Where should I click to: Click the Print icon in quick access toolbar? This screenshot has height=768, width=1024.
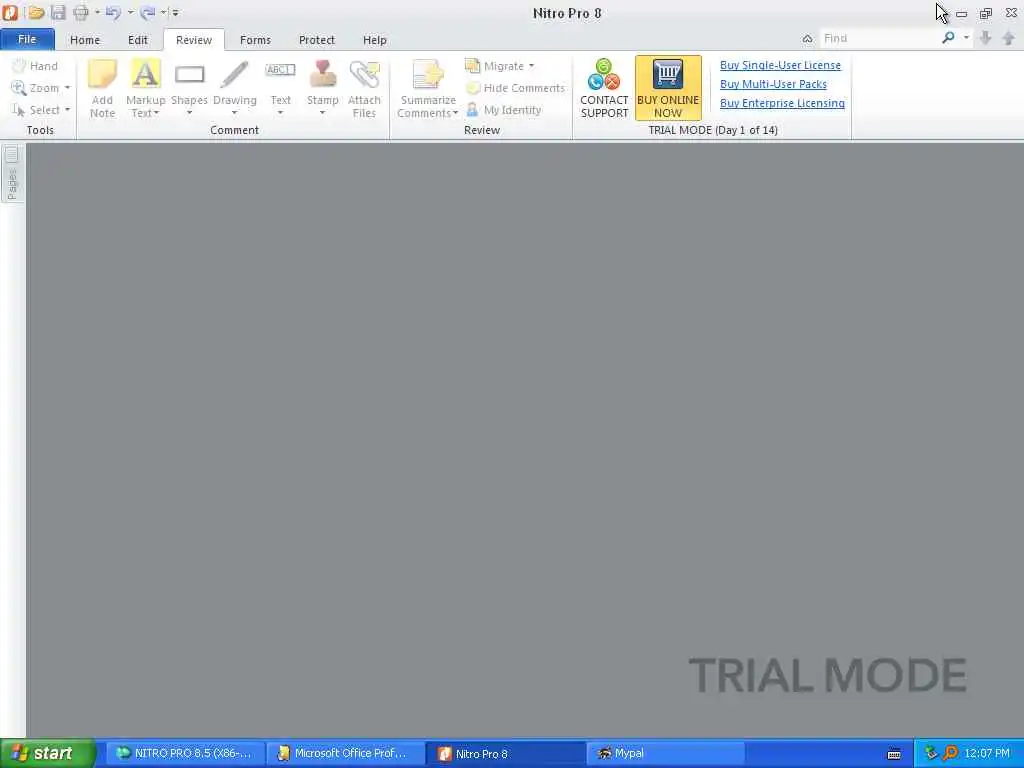point(80,12)
